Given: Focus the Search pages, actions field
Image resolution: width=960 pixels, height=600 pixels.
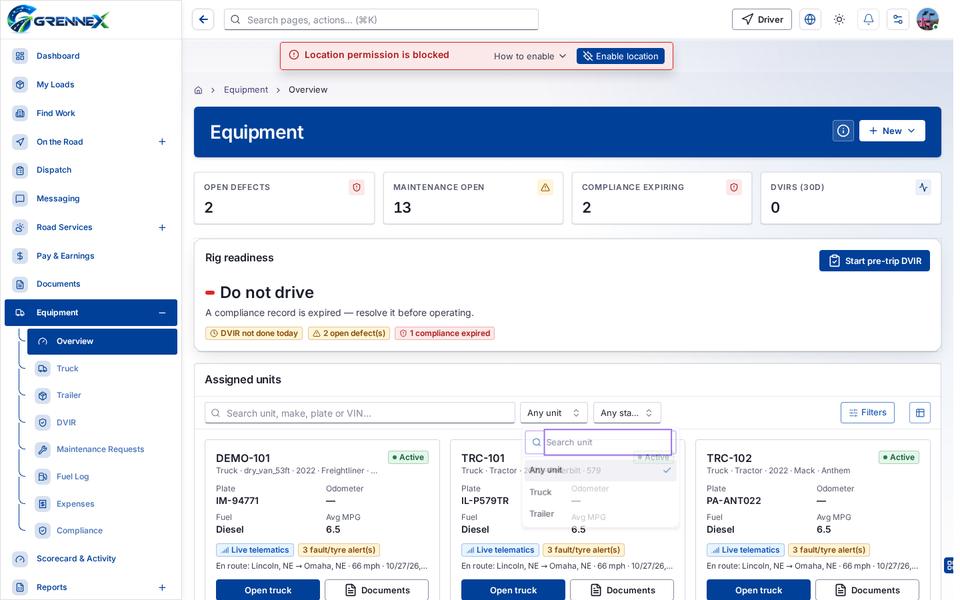Looking at the screenshot, I should 381,20.
